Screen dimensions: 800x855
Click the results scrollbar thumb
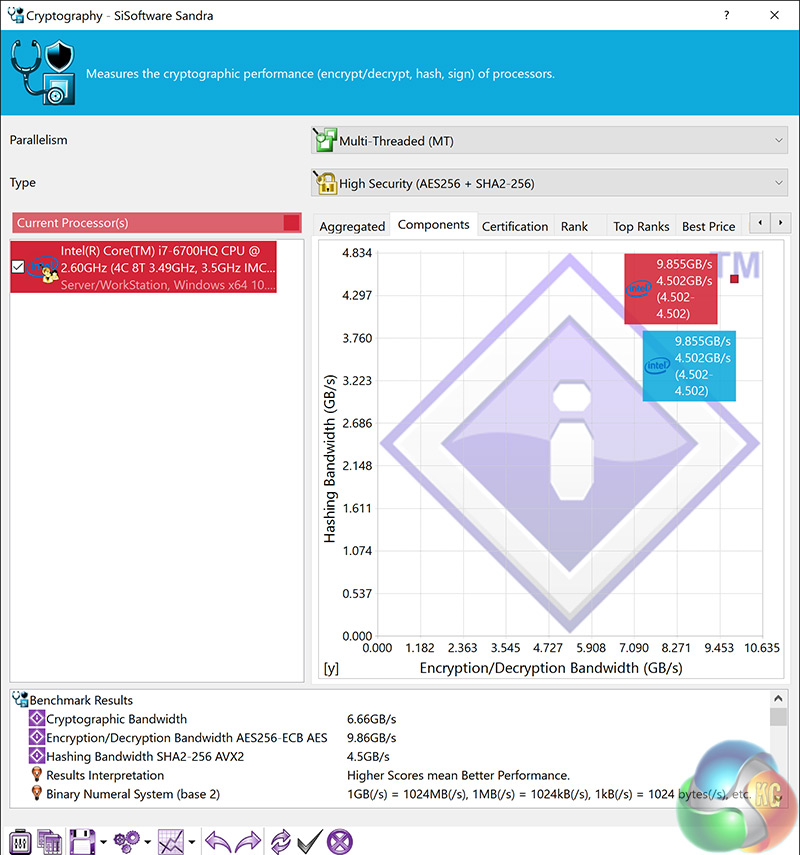[x=778, y=716]
